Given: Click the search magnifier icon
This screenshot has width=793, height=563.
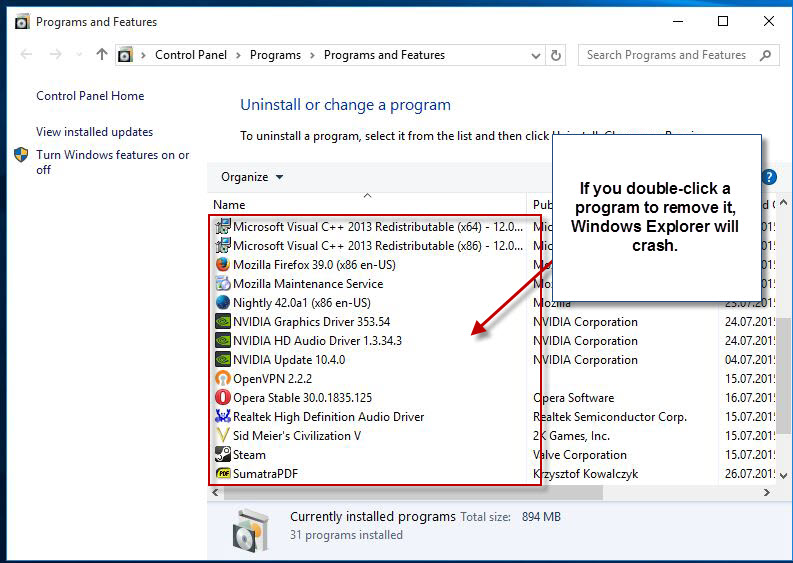Looking at the screenshot, I should tap(766, 55).
